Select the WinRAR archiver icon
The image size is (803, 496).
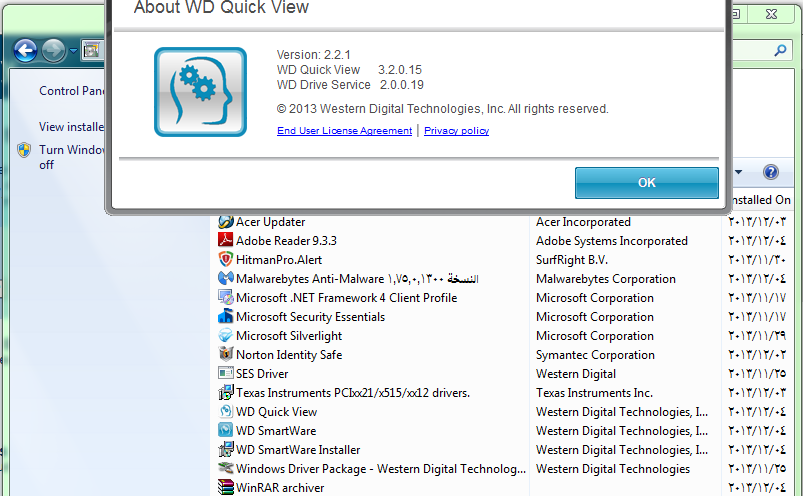pos(225,487)
